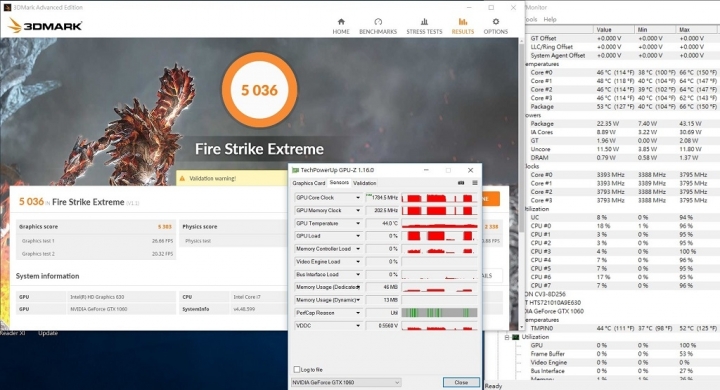Viewport: 720px width, 390px height.
Task: Select the Graphics score row
Action: click(96, 226)
